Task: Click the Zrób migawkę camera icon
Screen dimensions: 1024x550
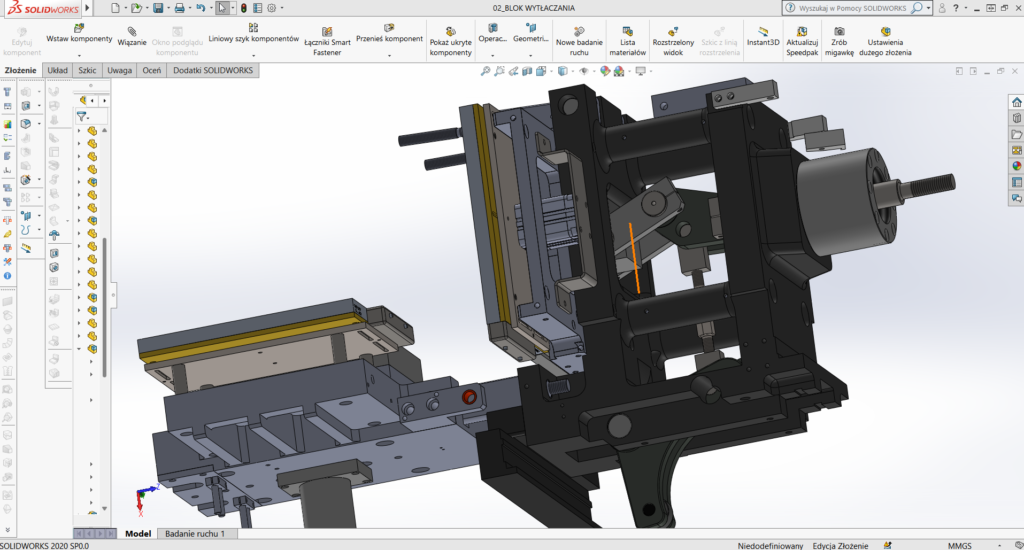Action: click(x=838, y=31)
